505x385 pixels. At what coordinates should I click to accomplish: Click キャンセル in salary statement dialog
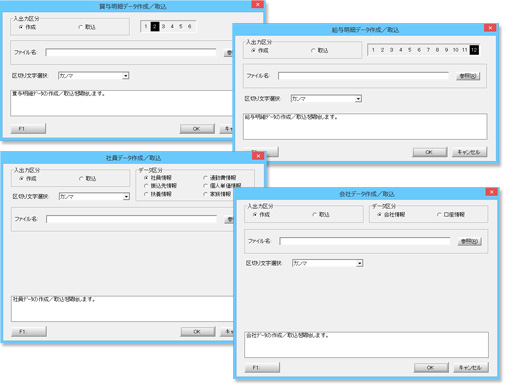469,152
